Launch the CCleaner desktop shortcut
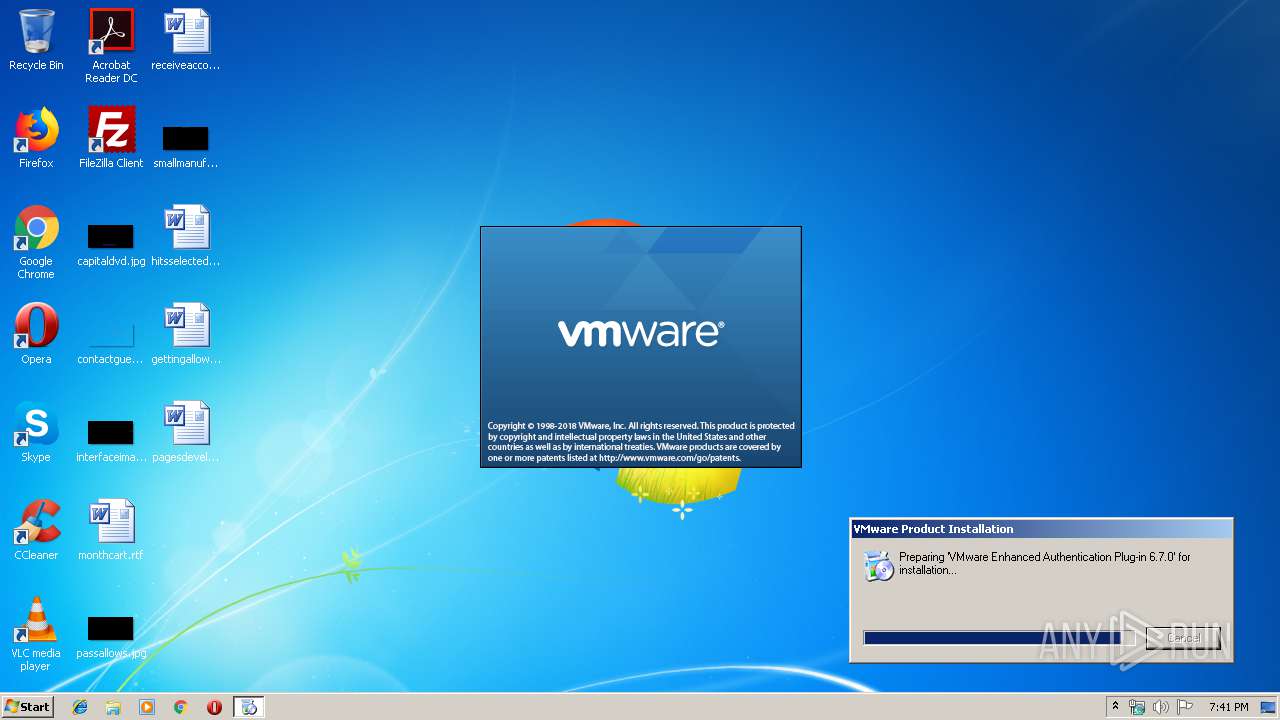 (36, 531)
